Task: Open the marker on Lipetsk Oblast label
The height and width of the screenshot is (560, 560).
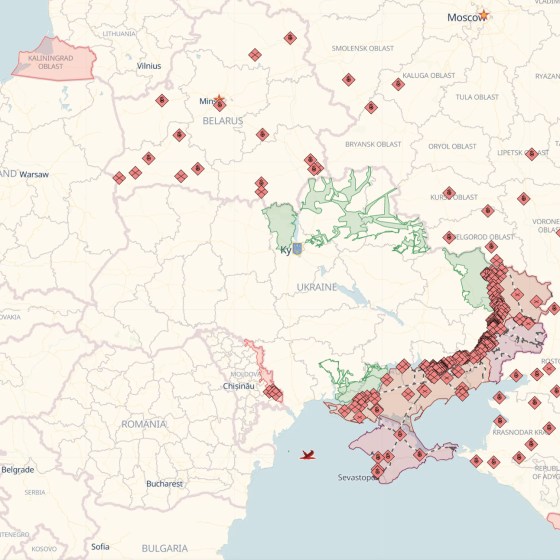Action: coord(531,154)
